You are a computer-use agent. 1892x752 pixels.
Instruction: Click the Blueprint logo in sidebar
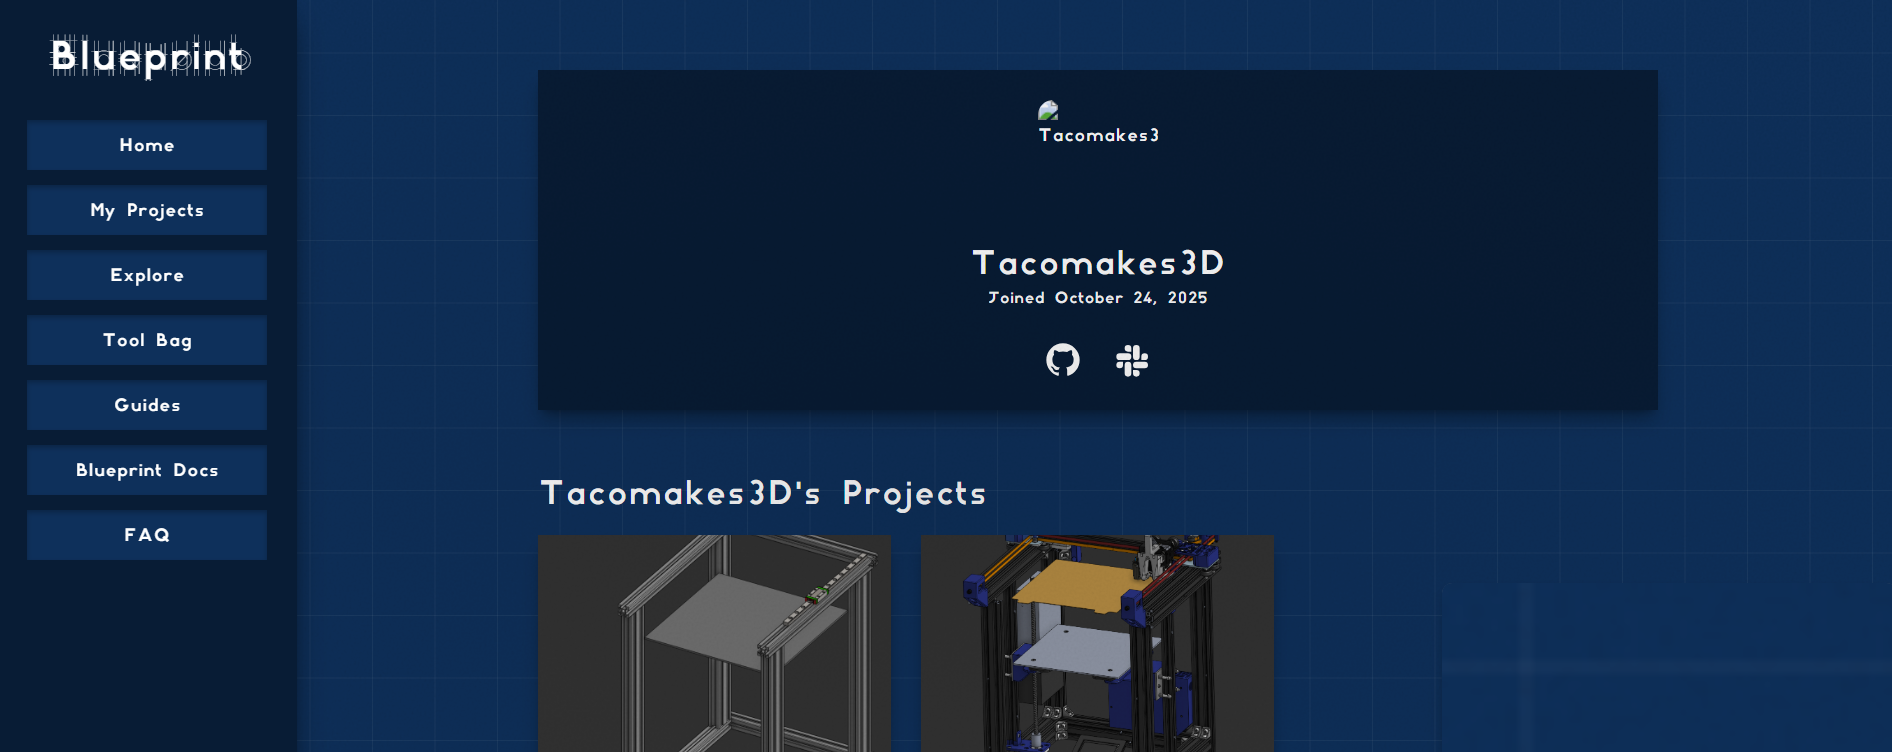click(149, 57)
